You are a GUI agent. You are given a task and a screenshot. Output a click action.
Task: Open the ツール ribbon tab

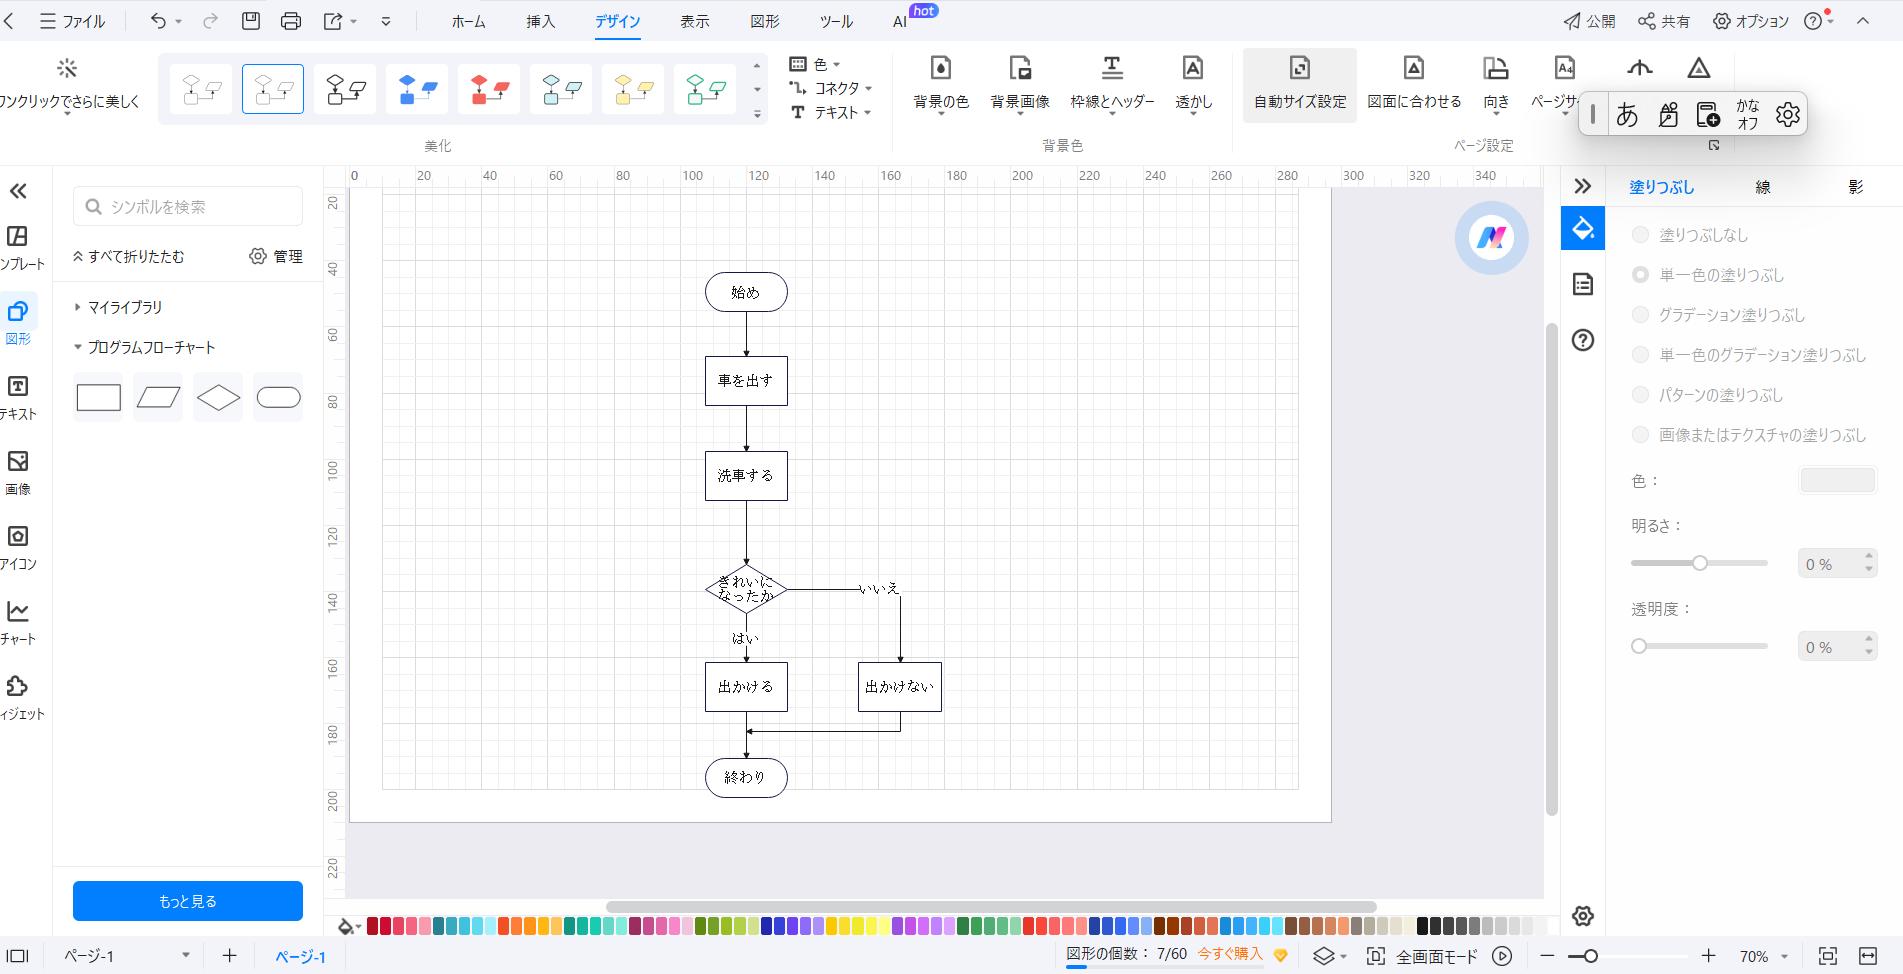click(x=836, y=21)
